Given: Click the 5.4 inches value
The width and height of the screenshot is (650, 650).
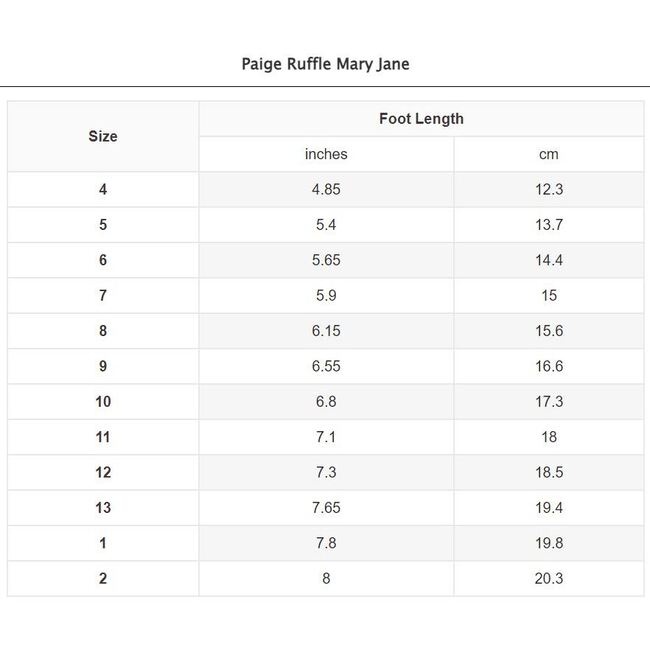Looking at the screenshot, I should (326, 225).
